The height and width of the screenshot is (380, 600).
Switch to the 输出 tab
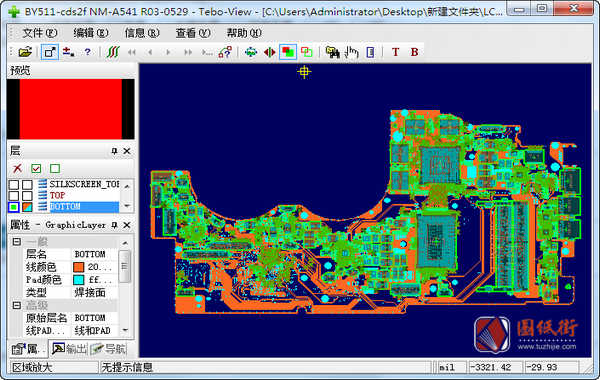coord(69,349)
